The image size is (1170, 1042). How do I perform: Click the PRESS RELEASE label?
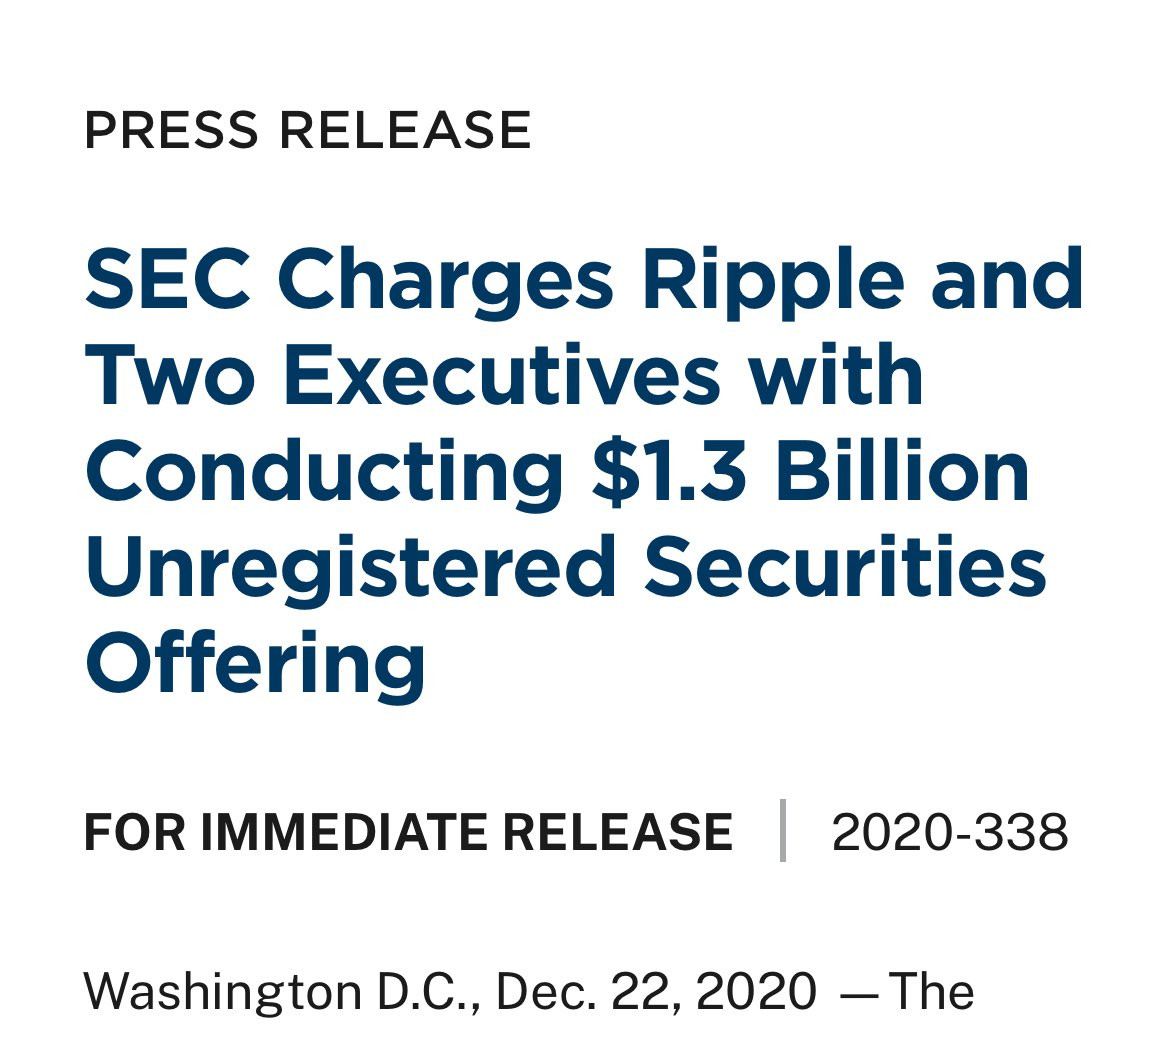(x=307, y=131)
